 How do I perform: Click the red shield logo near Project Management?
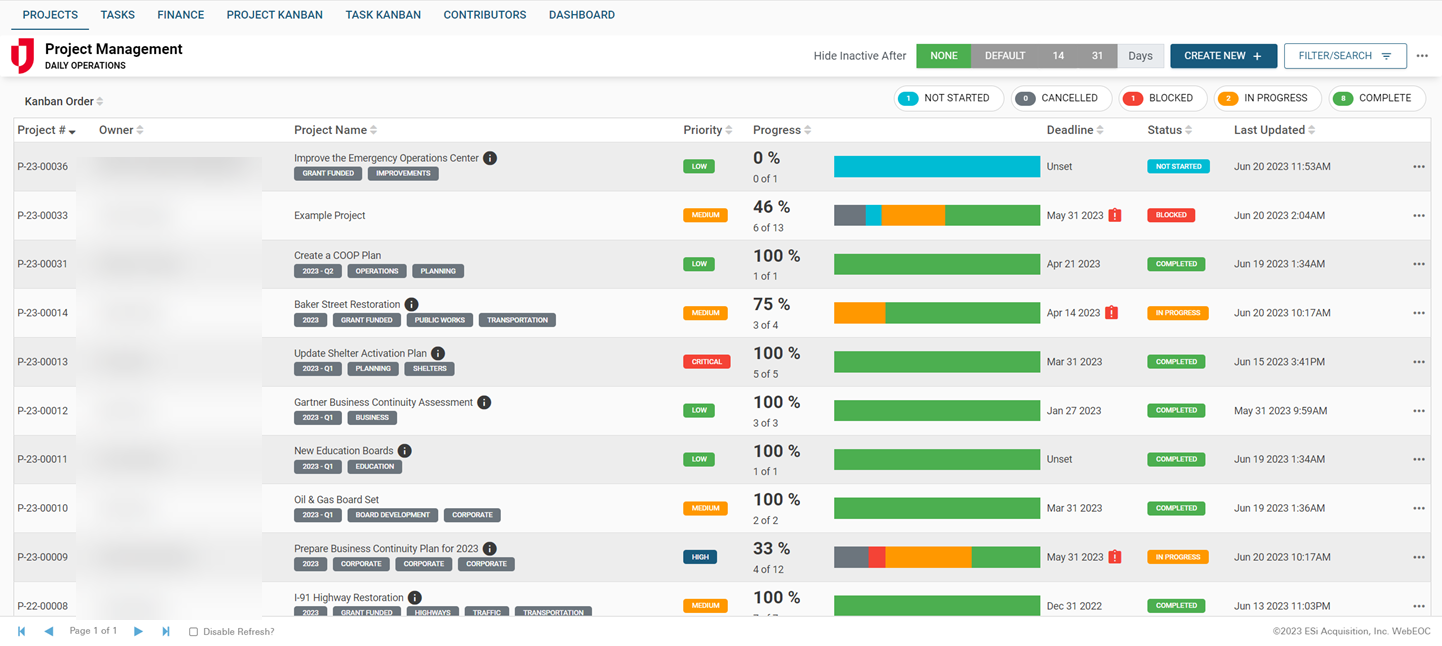pyautogui.click(x=23, y=56)
